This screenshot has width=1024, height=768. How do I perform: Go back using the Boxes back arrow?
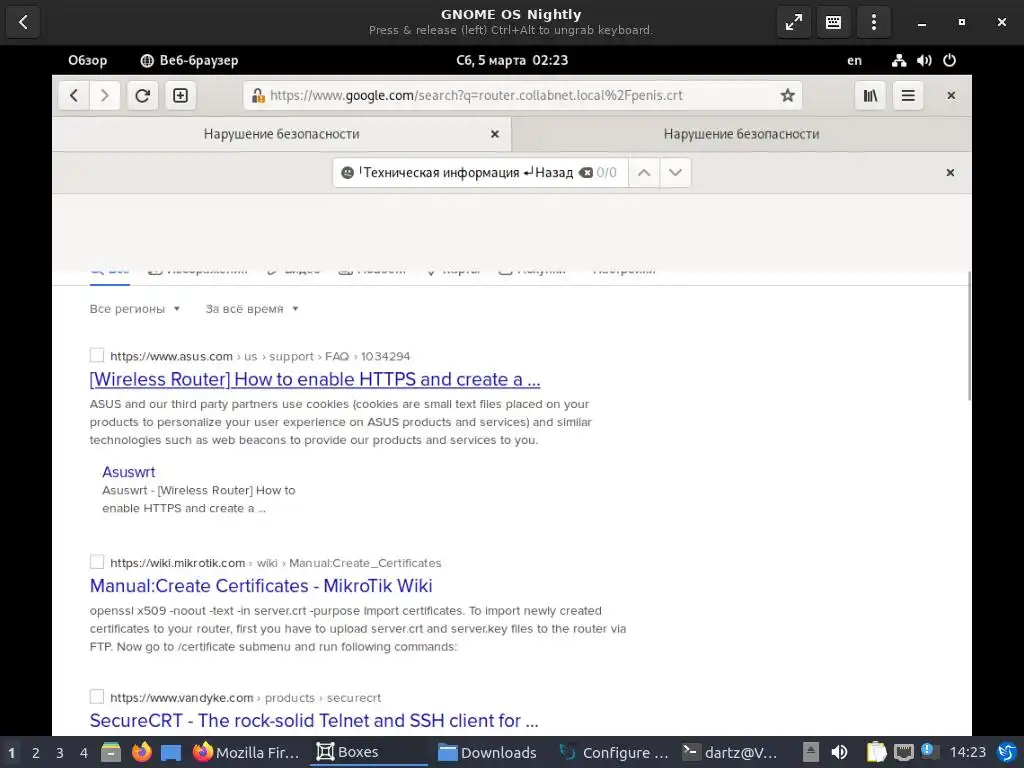pos(23,22)
